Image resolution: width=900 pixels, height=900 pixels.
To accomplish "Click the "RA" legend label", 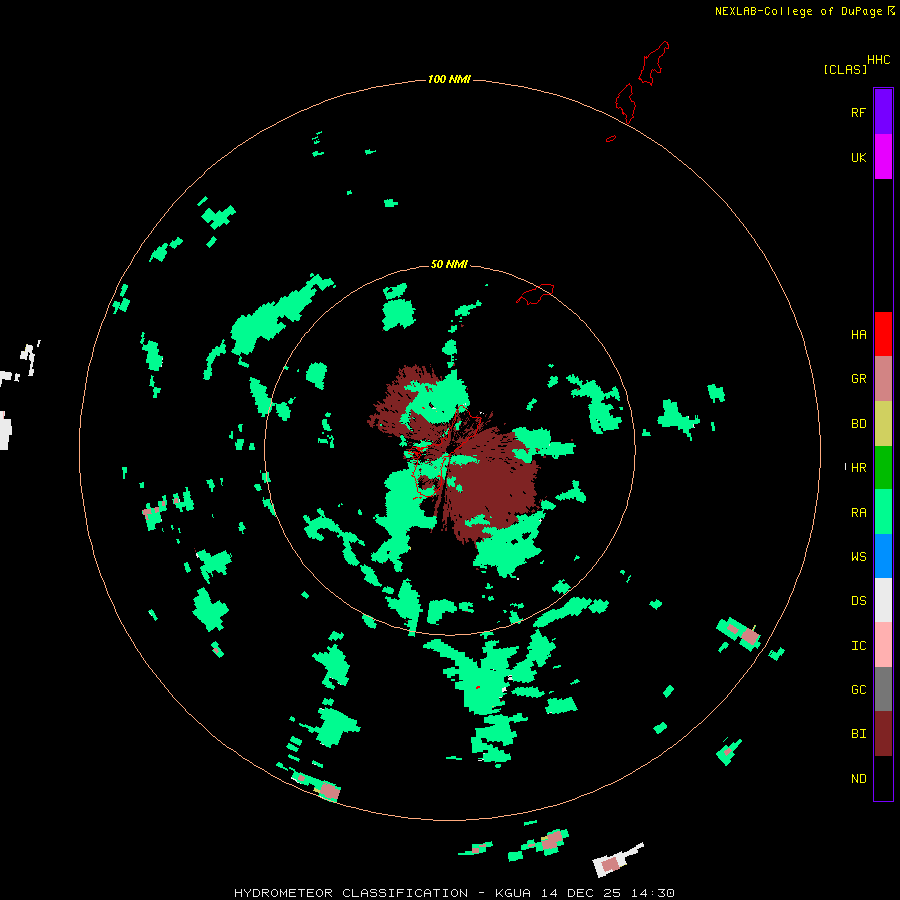I will (859, 513).
